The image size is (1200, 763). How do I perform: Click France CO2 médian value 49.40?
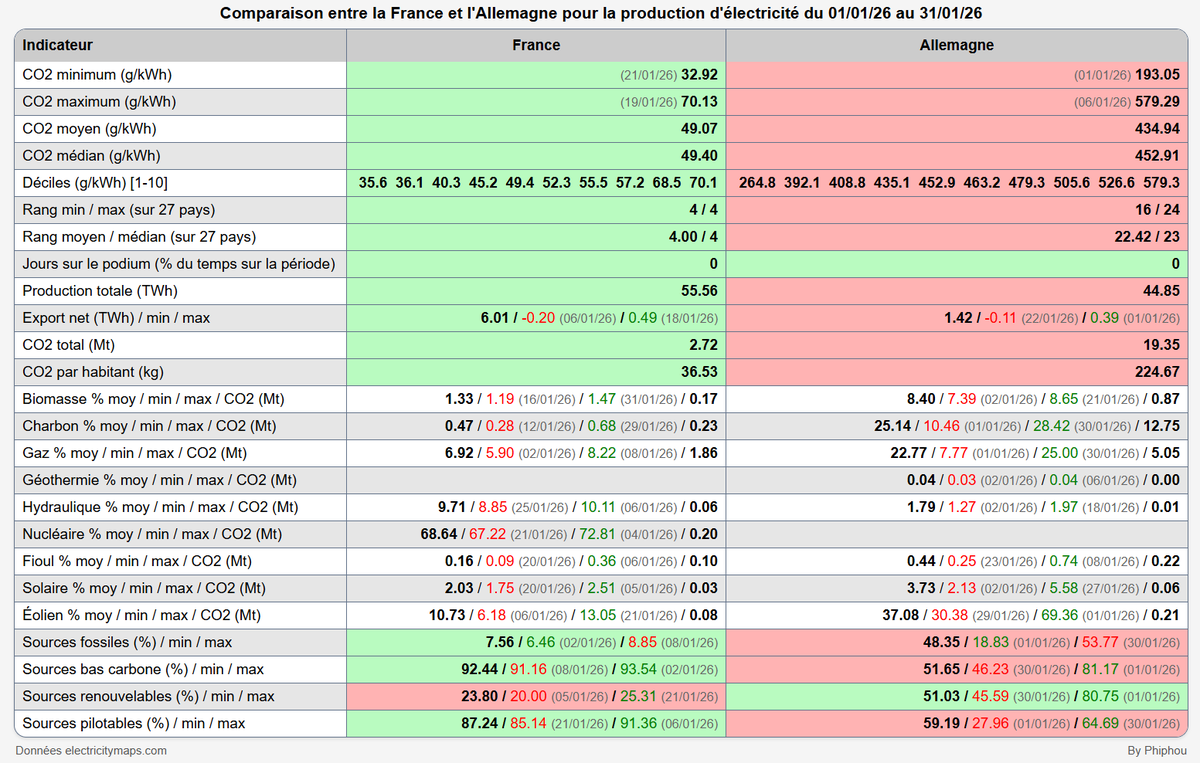coord(700,155)
